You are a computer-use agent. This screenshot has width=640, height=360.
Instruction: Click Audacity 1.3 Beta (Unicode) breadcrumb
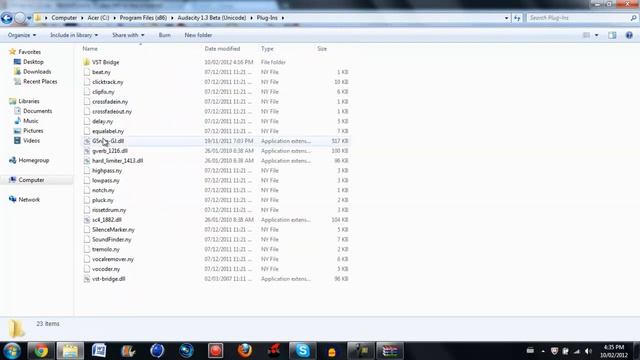(x=212, y=18)
